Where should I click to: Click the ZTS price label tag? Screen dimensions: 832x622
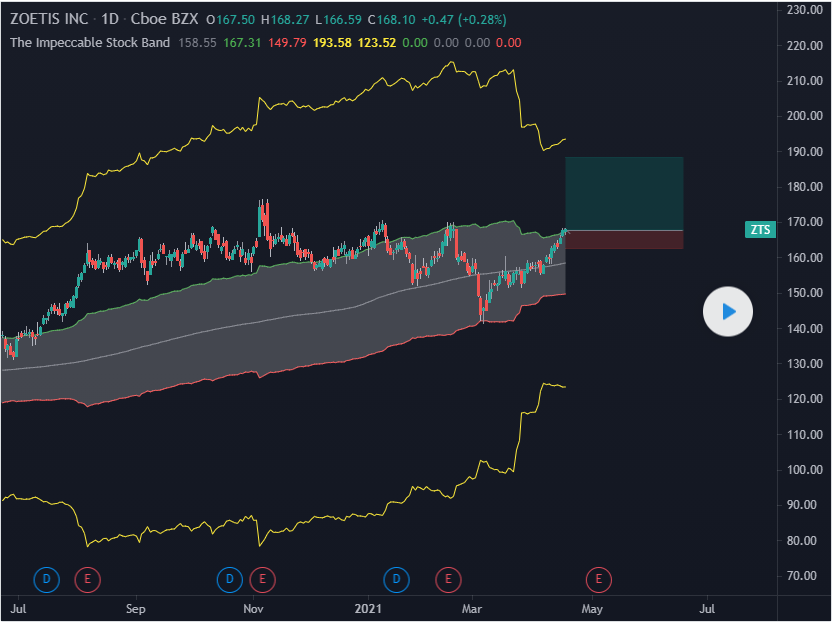tap(761, 230)
